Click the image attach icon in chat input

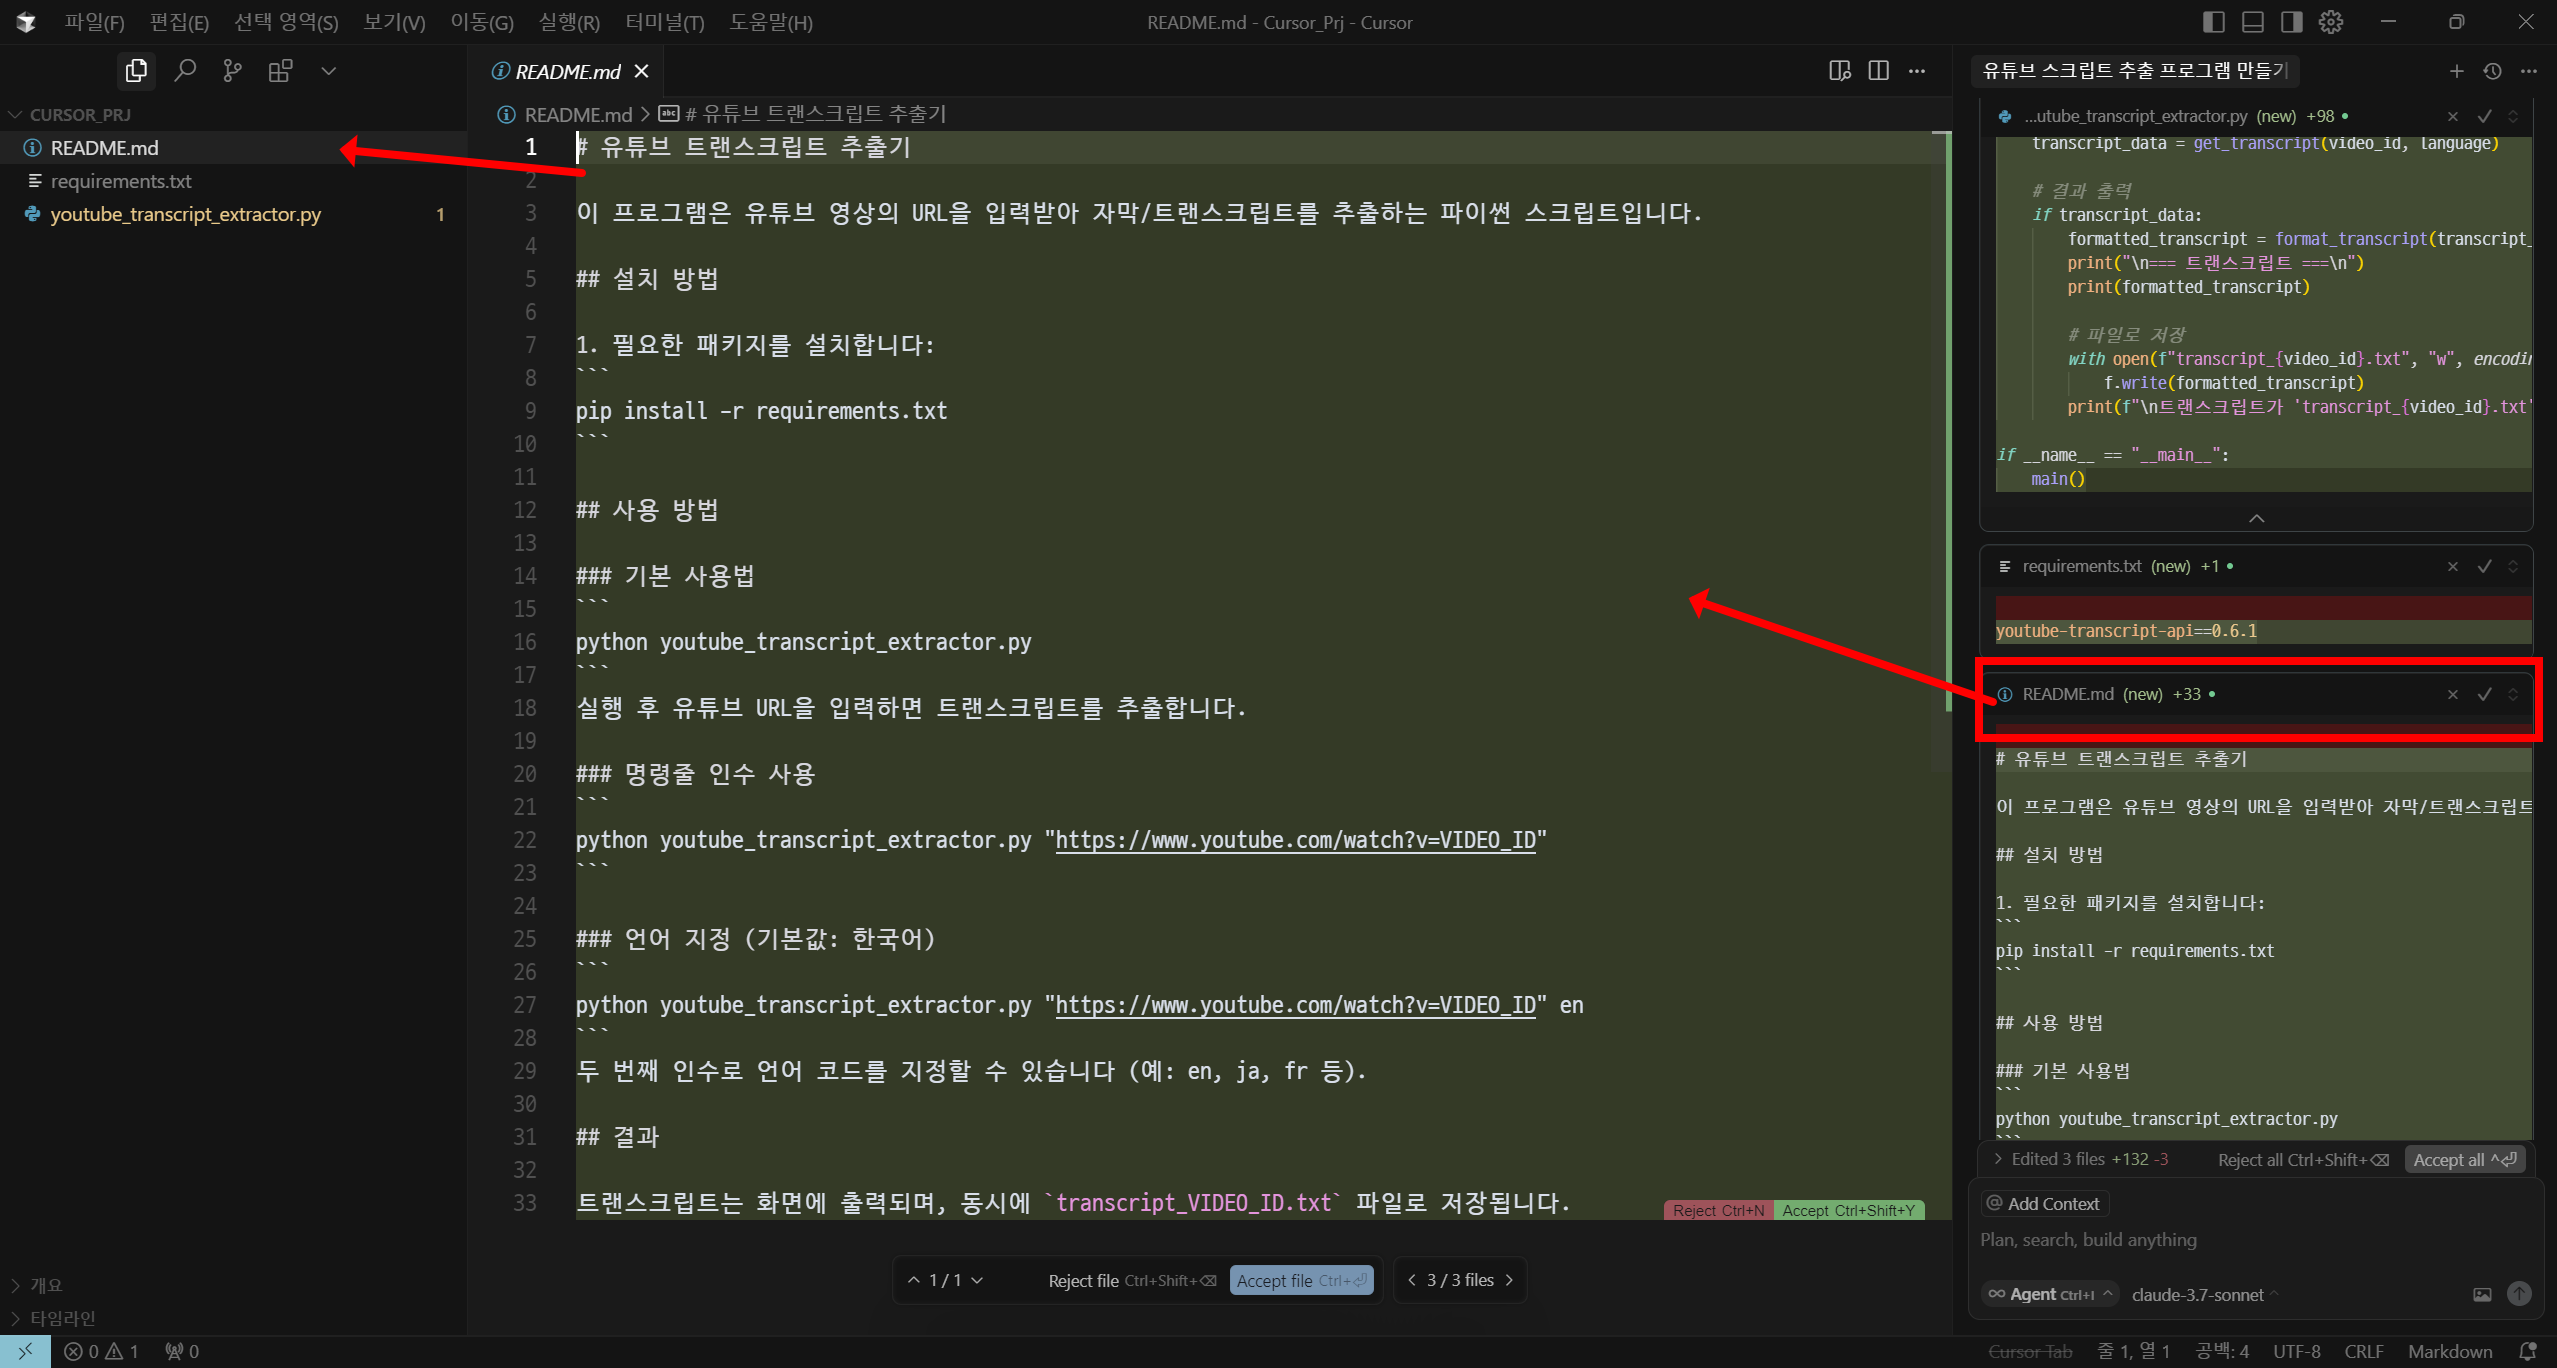click(2482, 1294)
